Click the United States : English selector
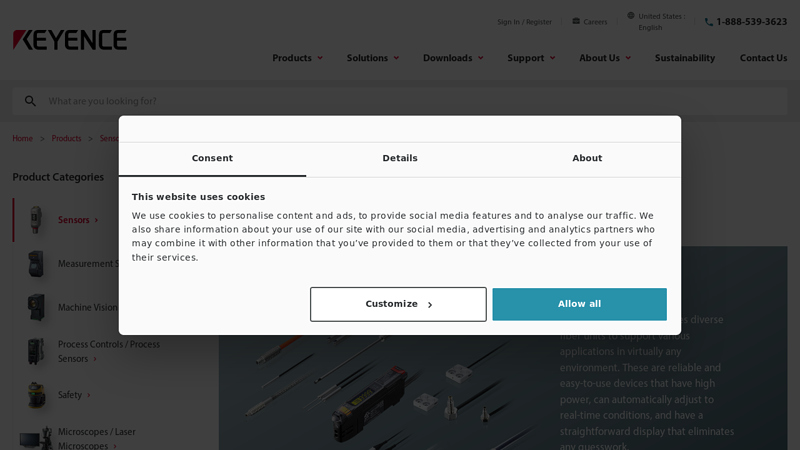Screen dimensions: 800x450 [x=662, y=22]
